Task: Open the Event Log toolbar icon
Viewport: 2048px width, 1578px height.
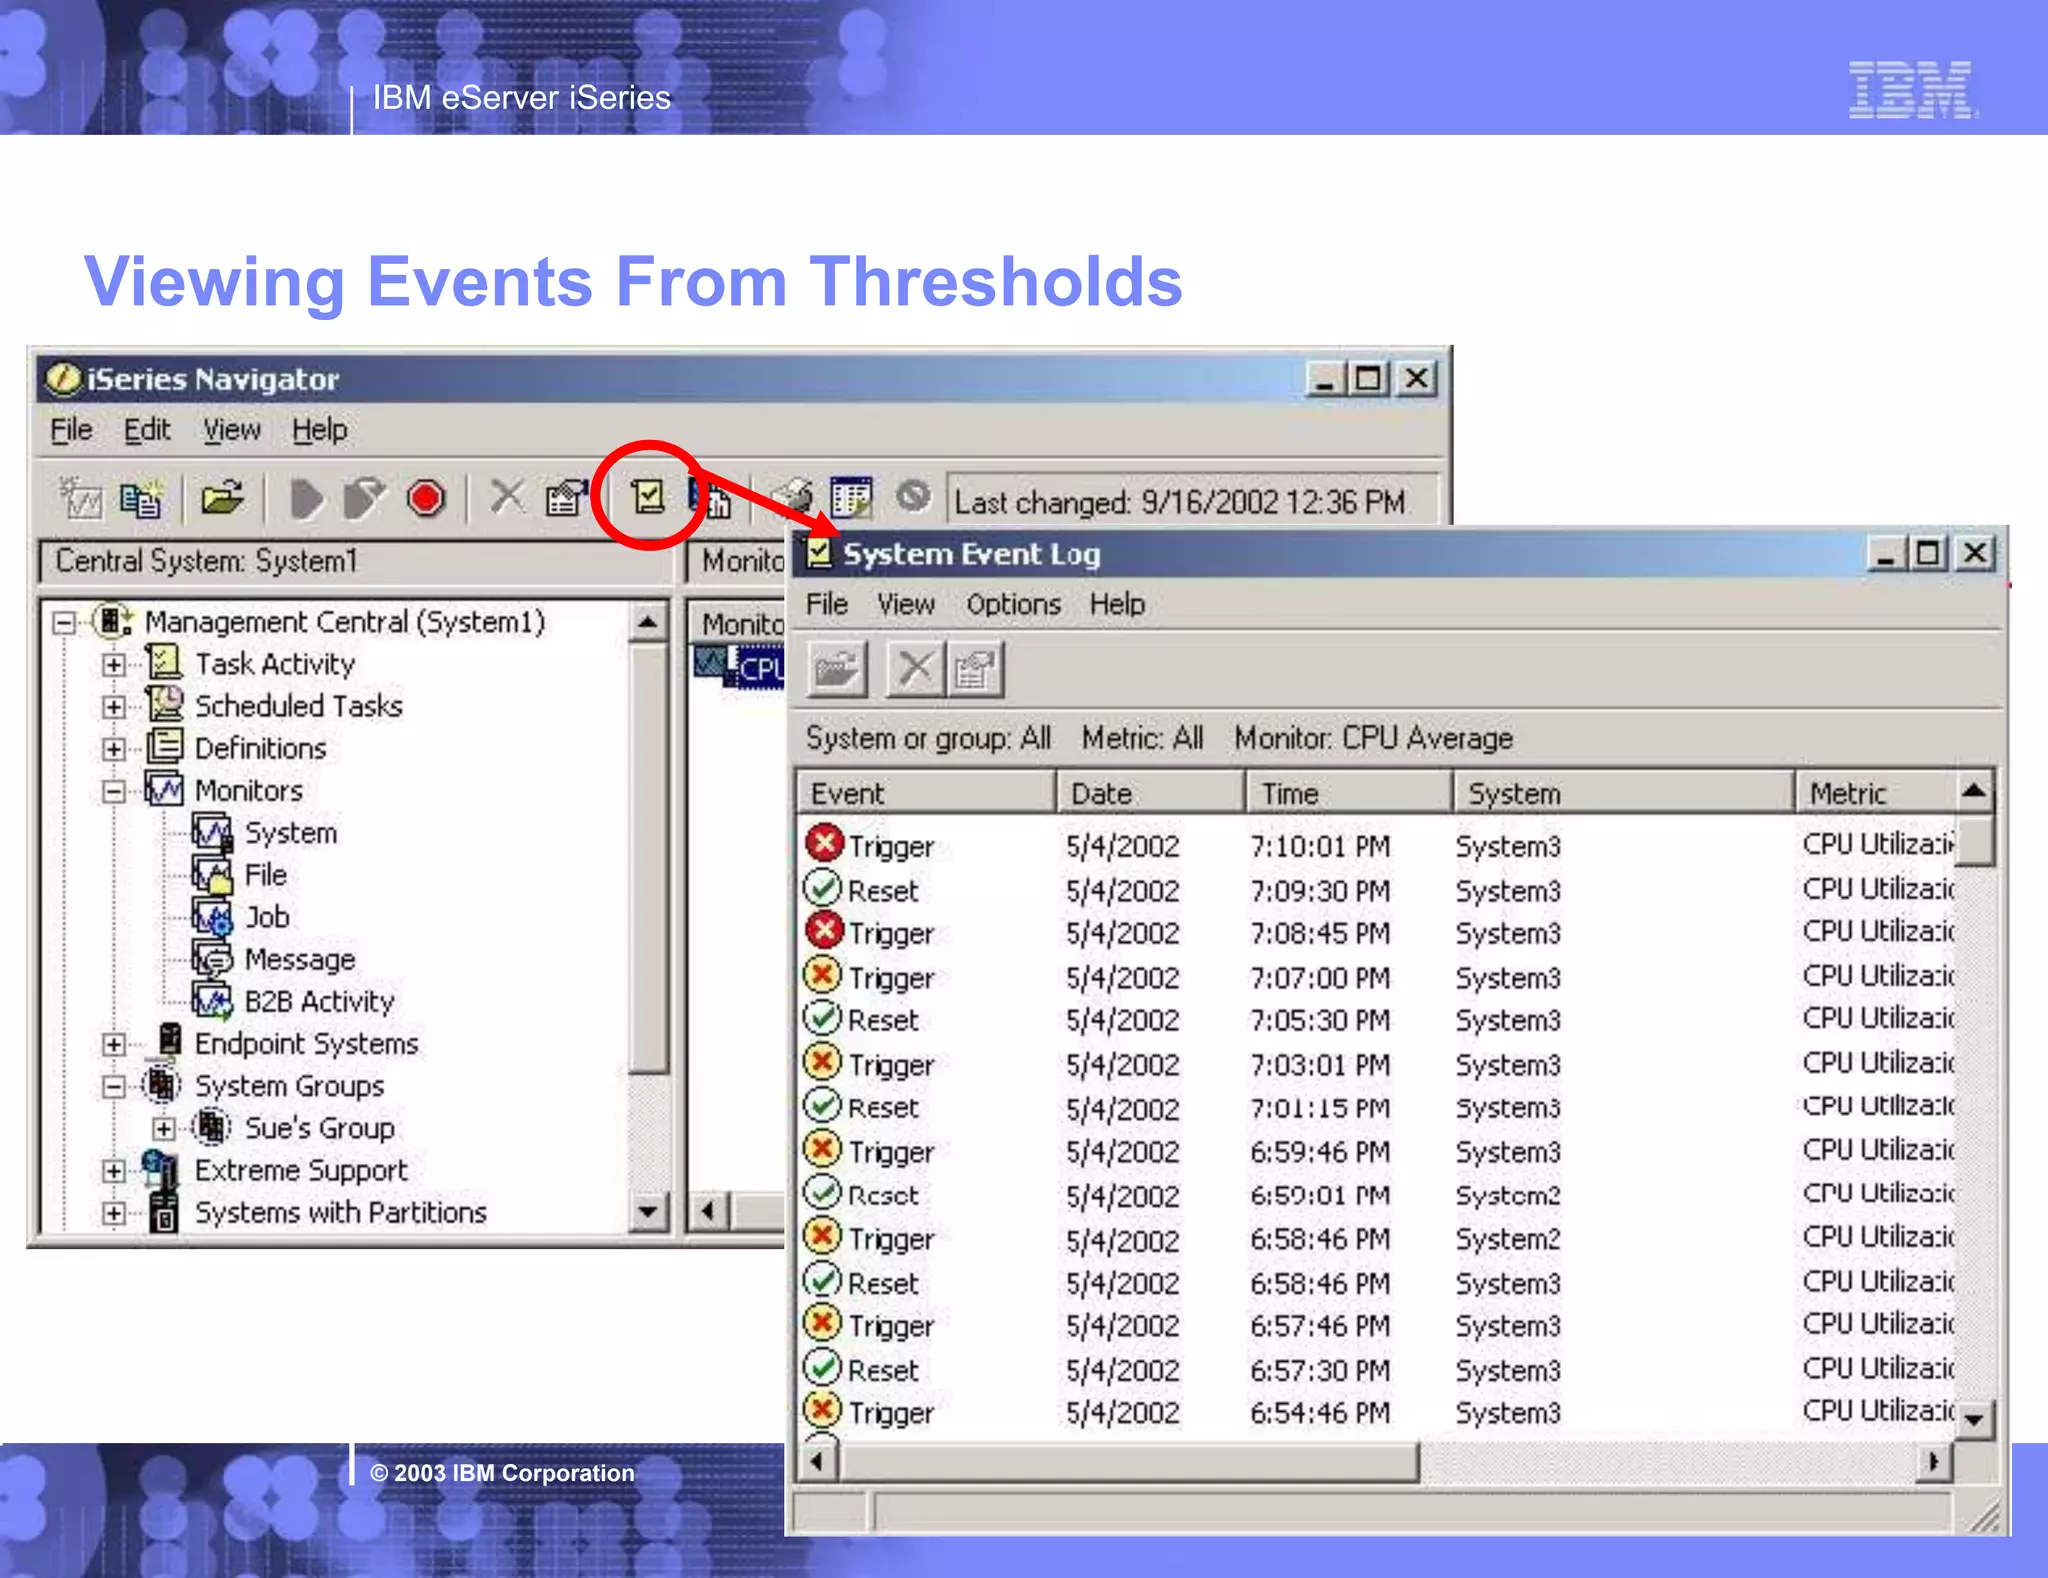Action: (648, 496)
